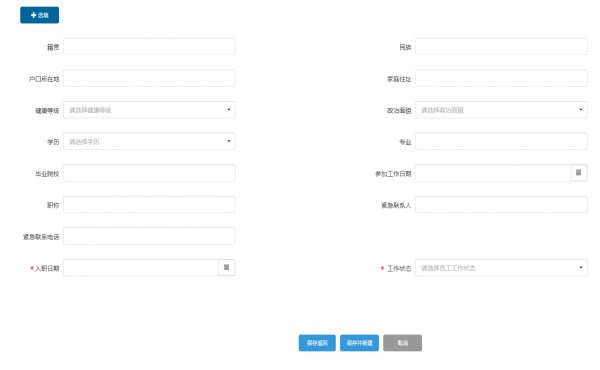
Task: Click the 保存并新建 button
Action: click(359, 343)
